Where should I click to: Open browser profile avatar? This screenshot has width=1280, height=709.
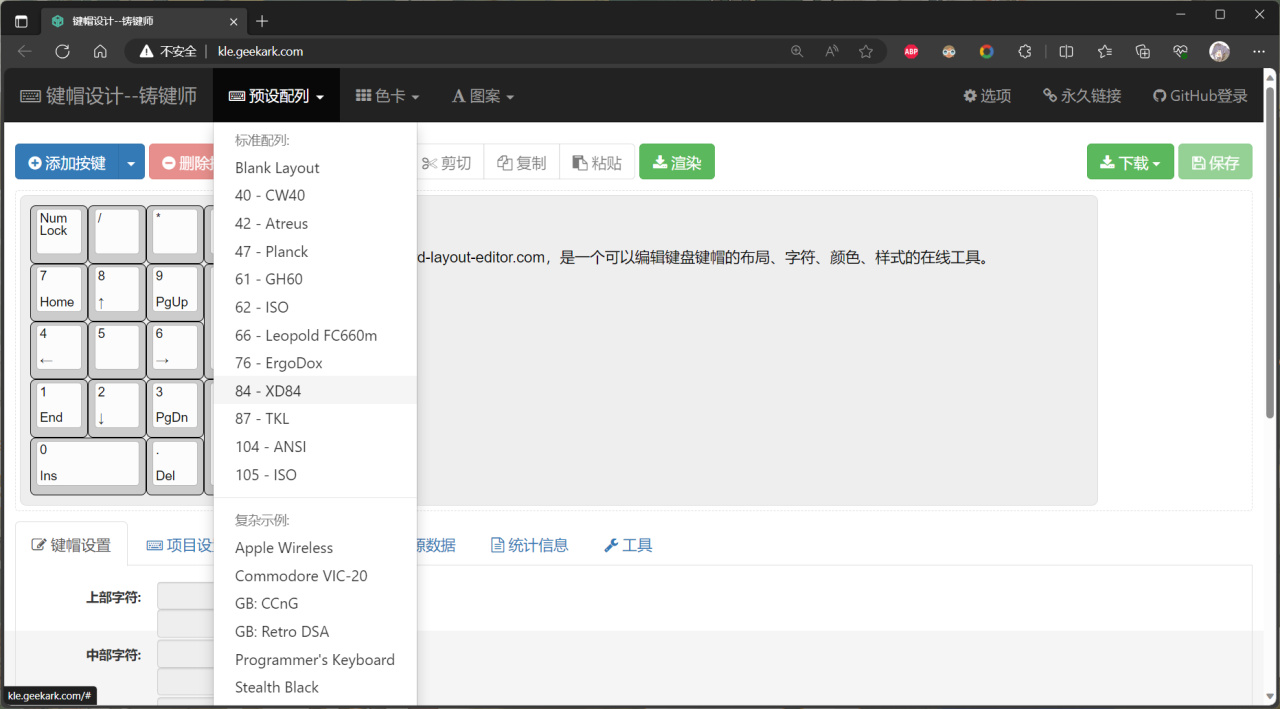[x=1219, y=51]
